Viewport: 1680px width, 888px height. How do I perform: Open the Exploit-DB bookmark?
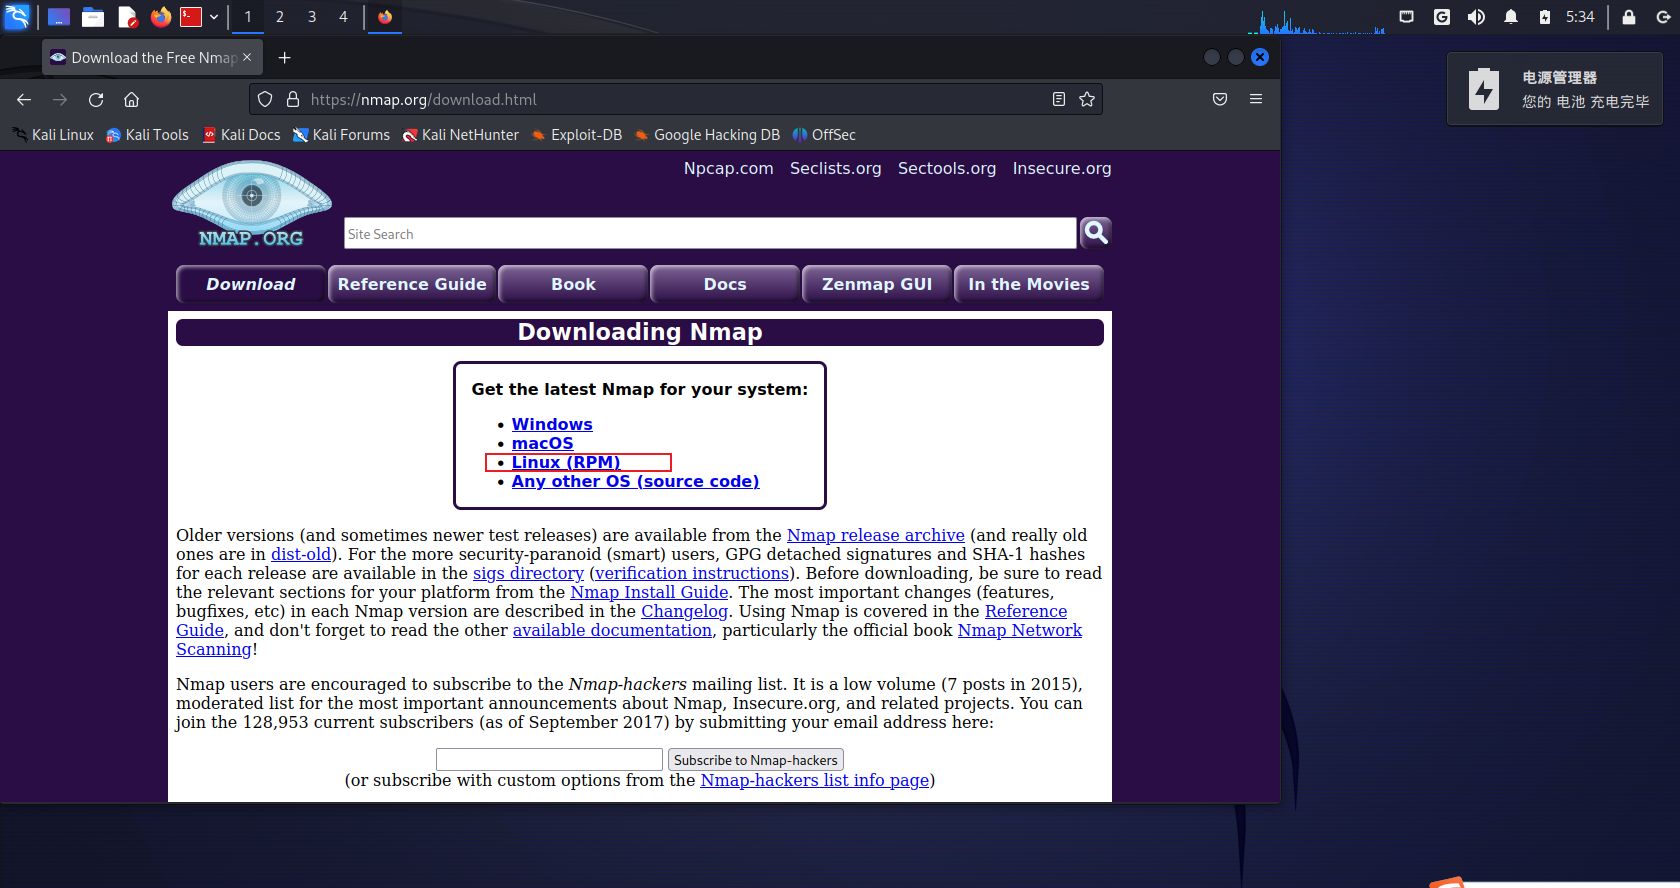click(577, 135)
